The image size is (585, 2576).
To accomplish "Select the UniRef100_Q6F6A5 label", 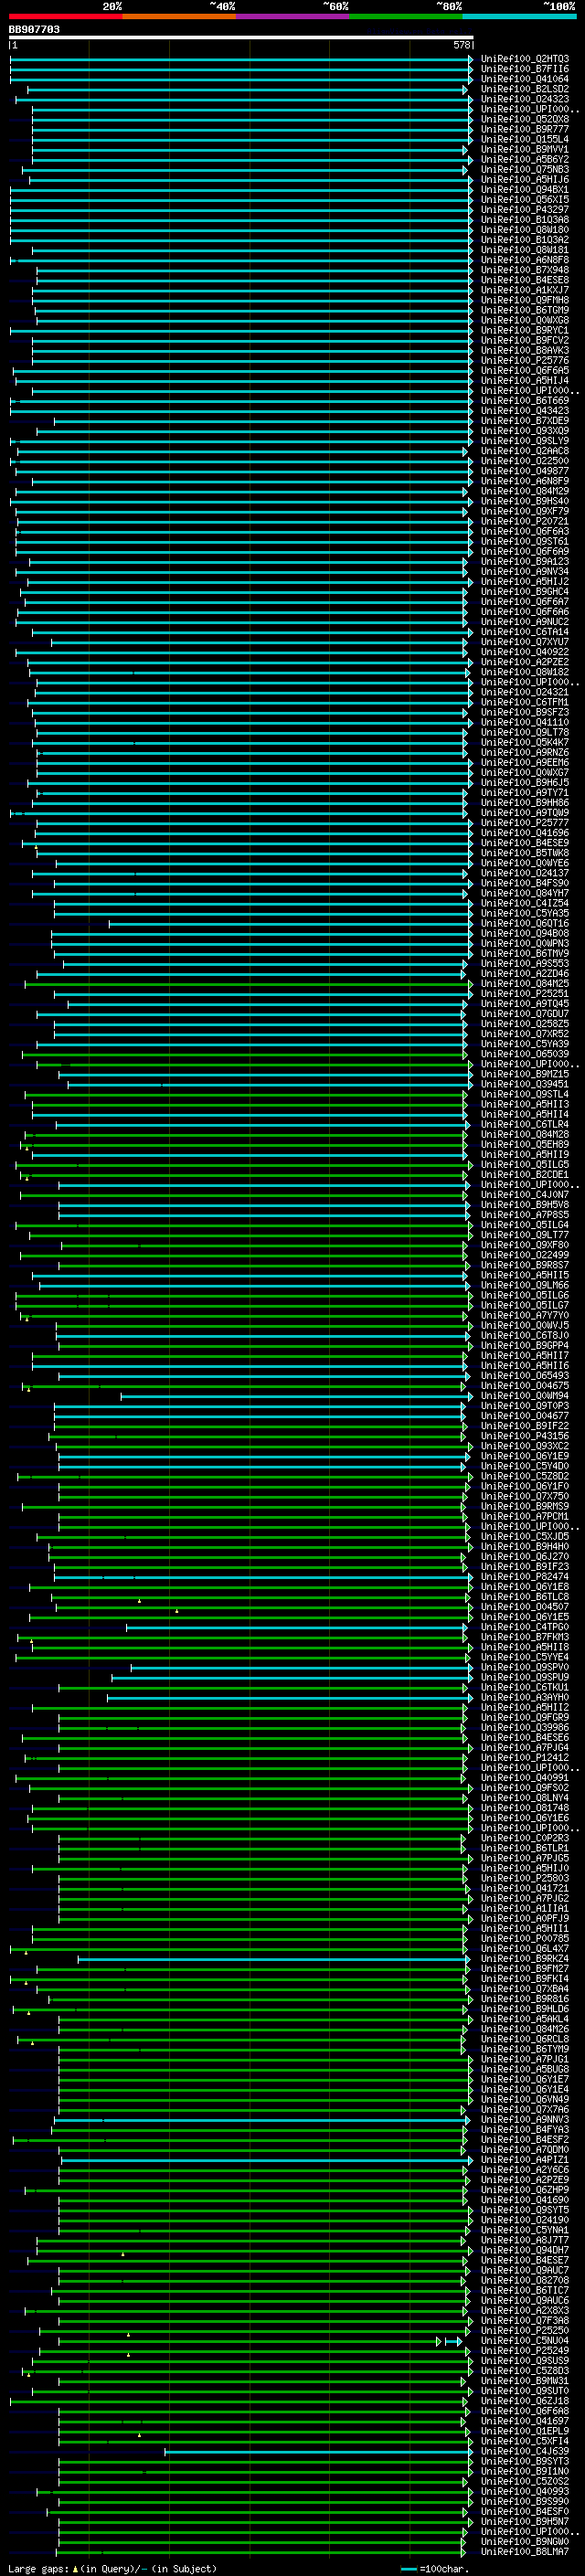I will tap(525, 371).
